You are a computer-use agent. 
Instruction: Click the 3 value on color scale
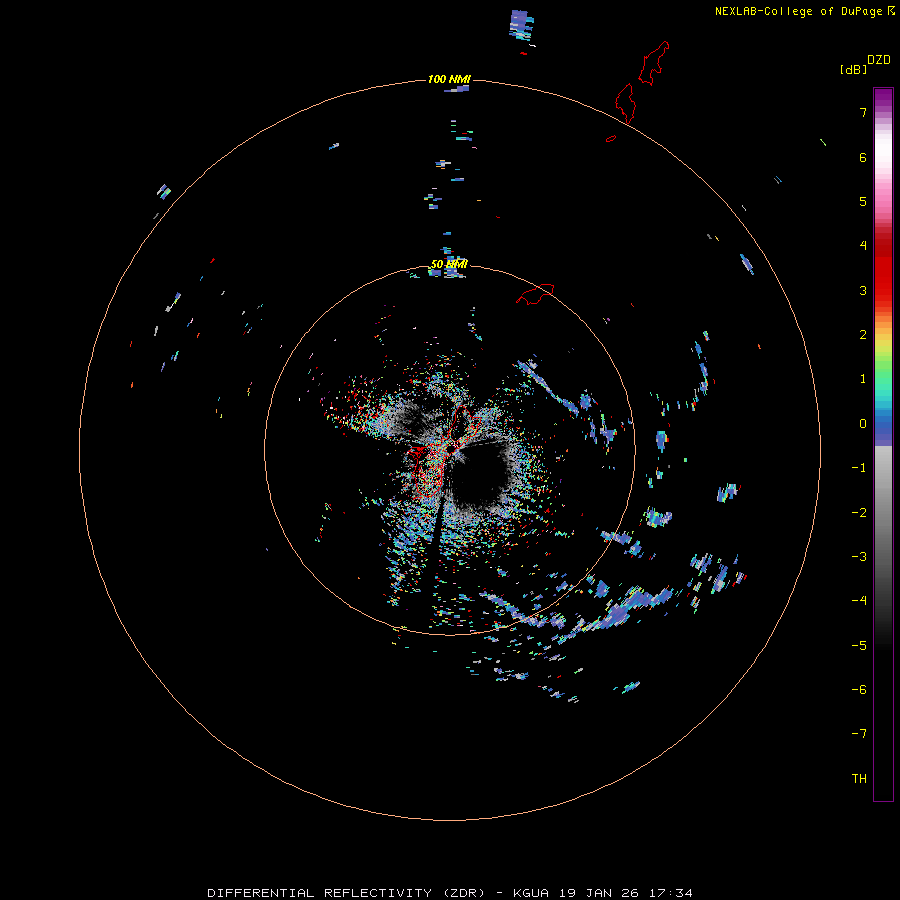(863, 290)
